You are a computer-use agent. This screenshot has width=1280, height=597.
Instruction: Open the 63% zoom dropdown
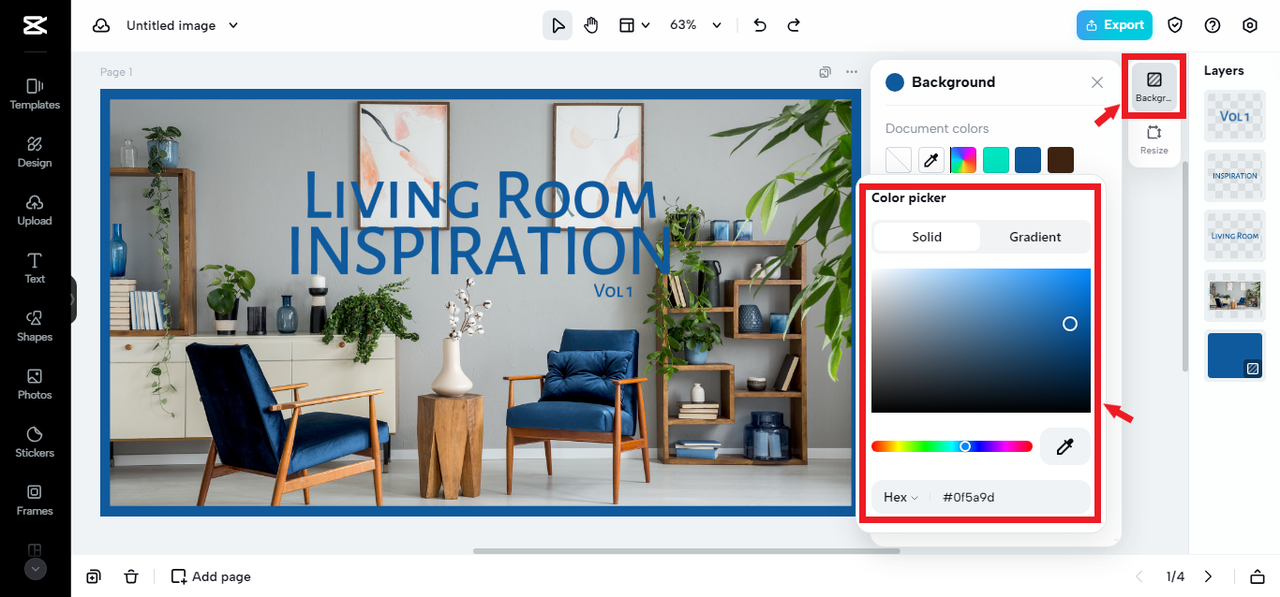696,25
